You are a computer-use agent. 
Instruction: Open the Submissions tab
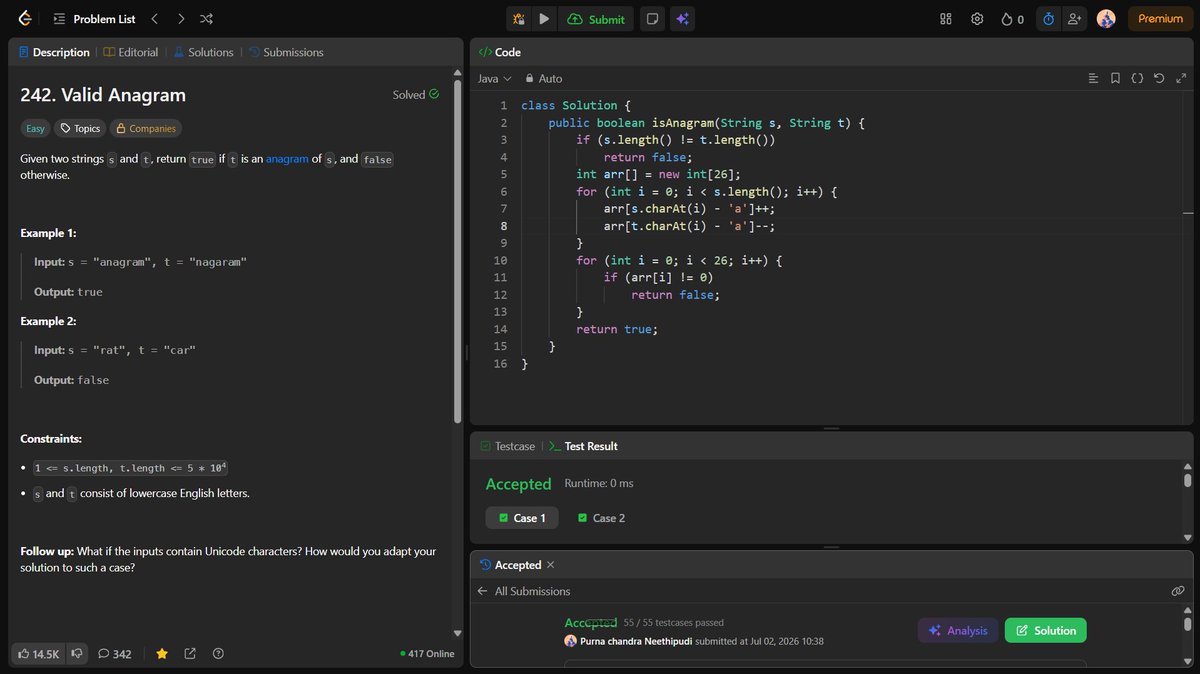(286, 52)
